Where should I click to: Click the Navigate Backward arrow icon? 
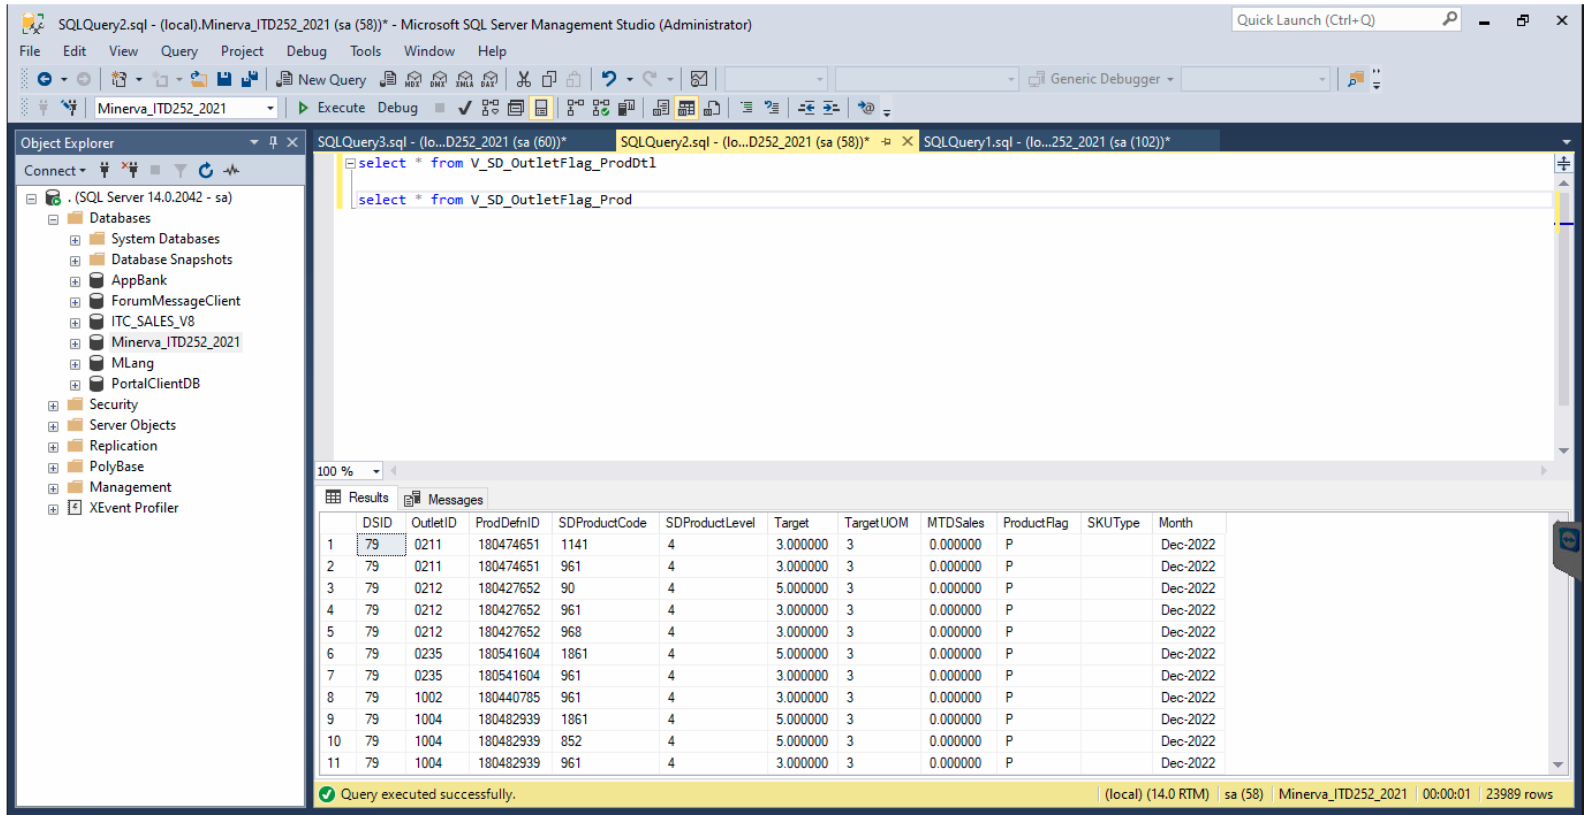(44, 79)
